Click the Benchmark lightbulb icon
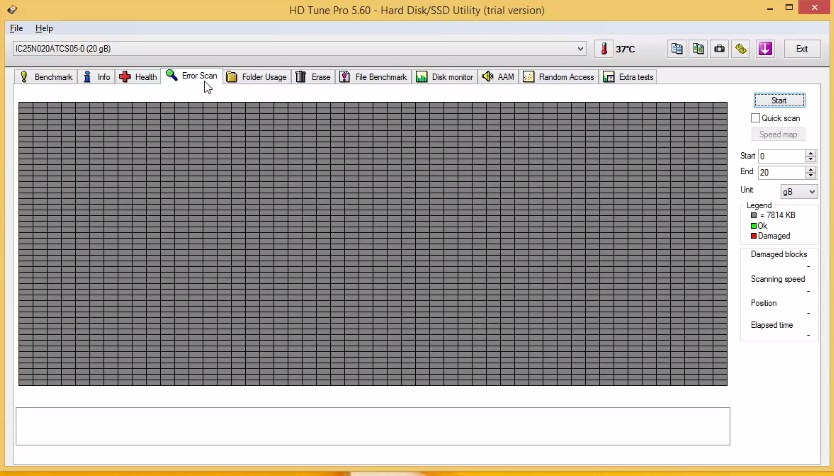This screenshot has width=834, height=476. [24, 77]
